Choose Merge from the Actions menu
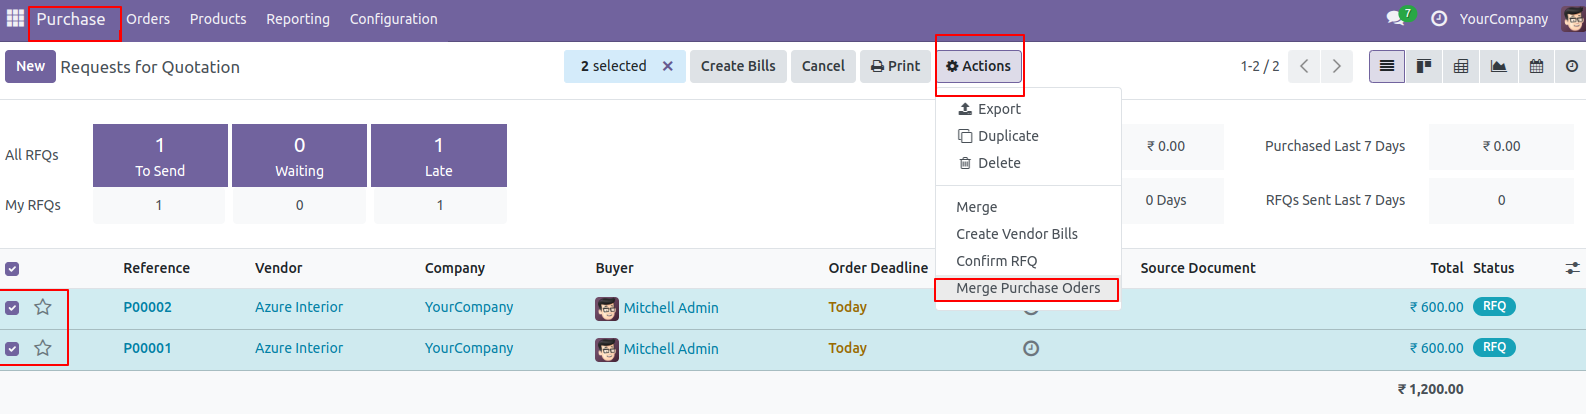This screenshot has height=414, width=1586. click(1028, 207)
